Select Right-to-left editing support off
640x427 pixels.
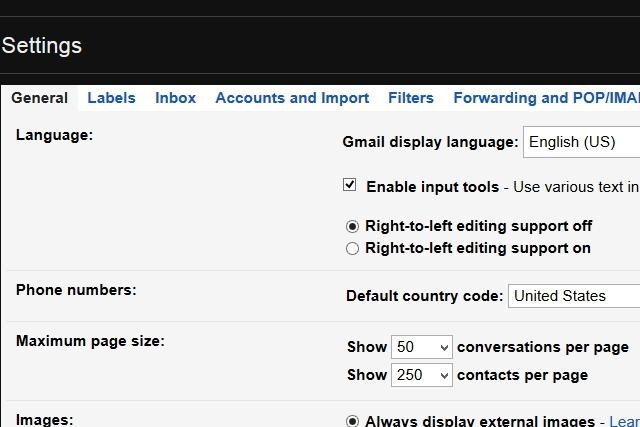[352, 226]
